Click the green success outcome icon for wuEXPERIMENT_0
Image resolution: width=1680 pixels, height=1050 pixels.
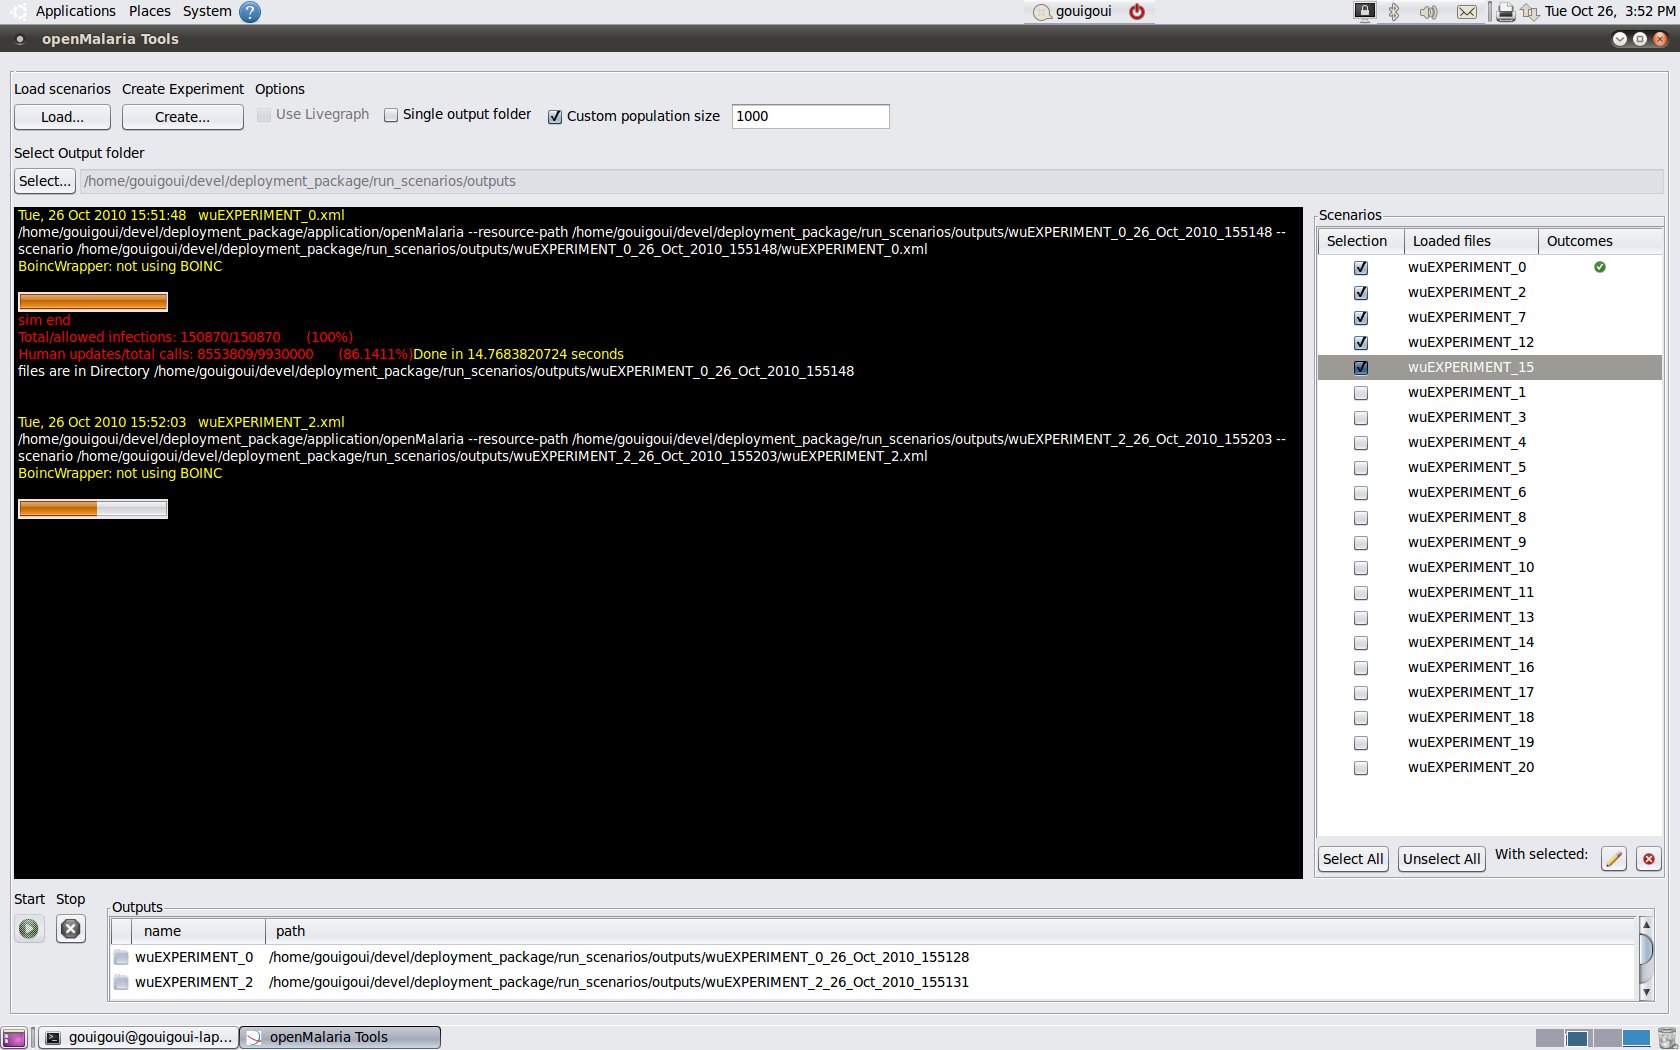(1600, 267)
